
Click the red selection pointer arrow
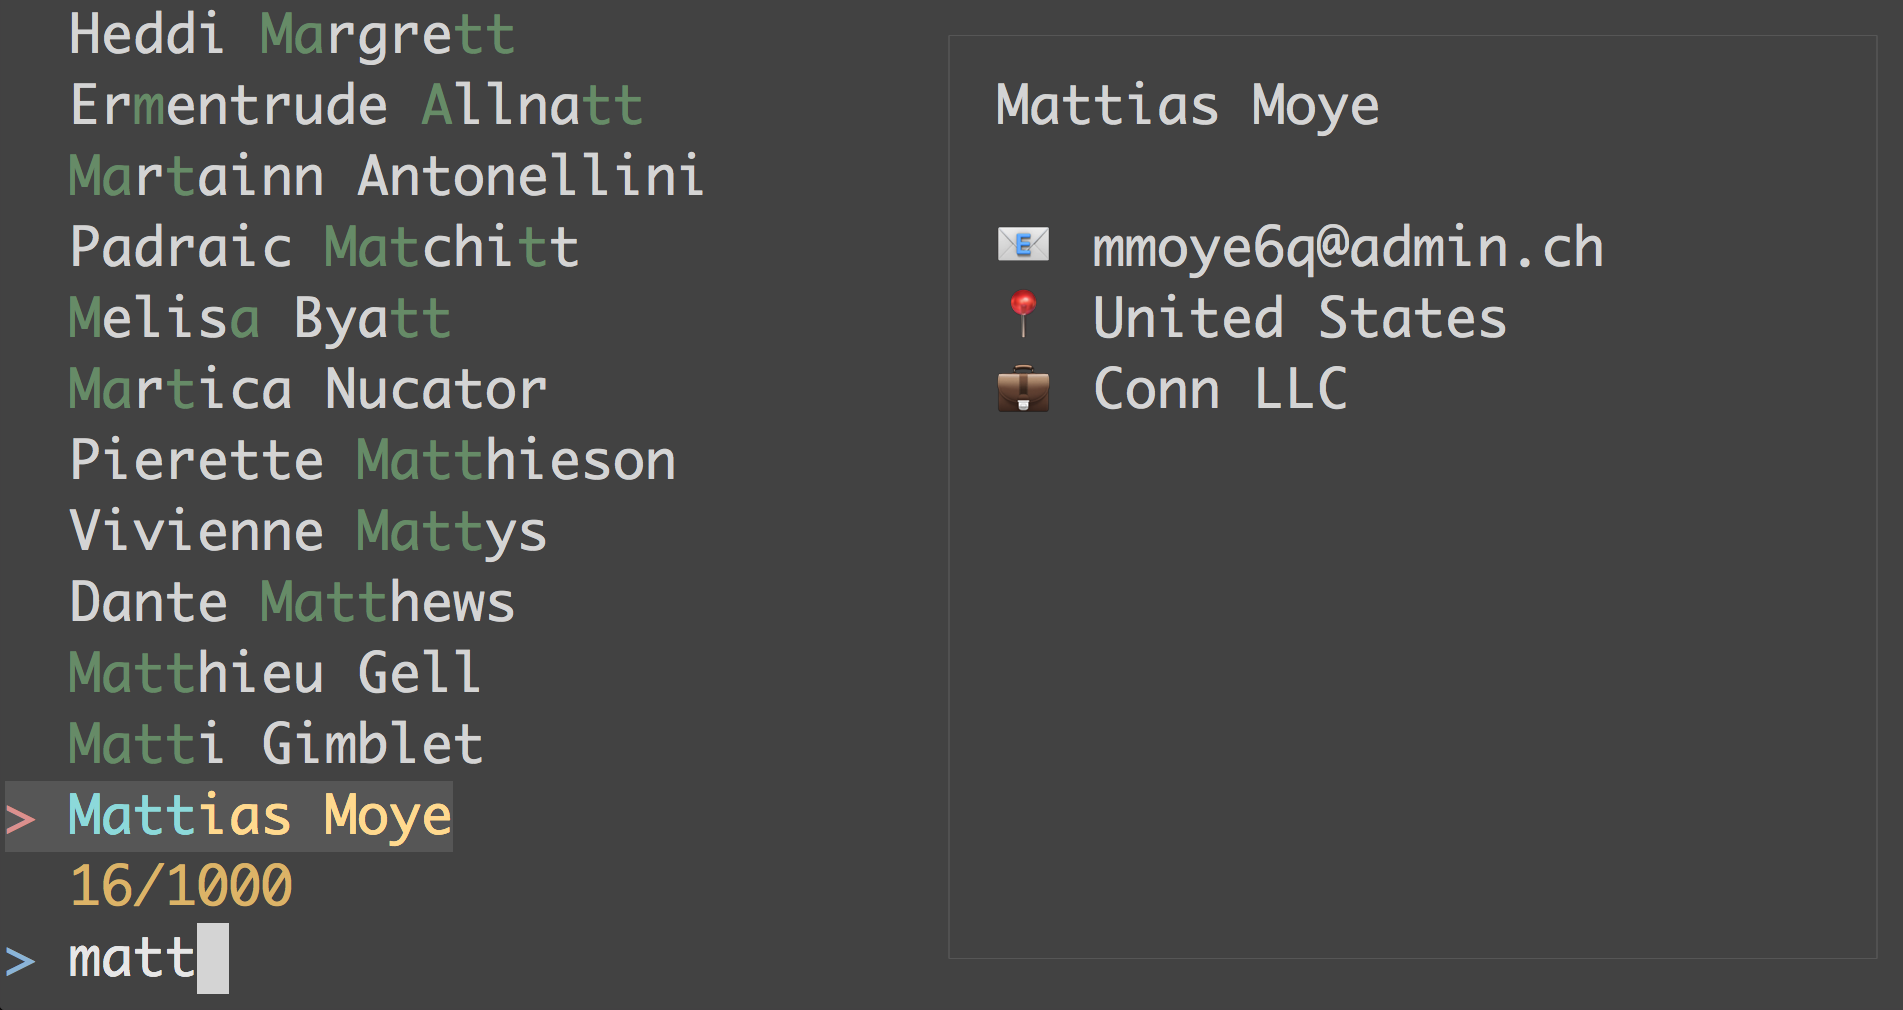coord(20,819)
